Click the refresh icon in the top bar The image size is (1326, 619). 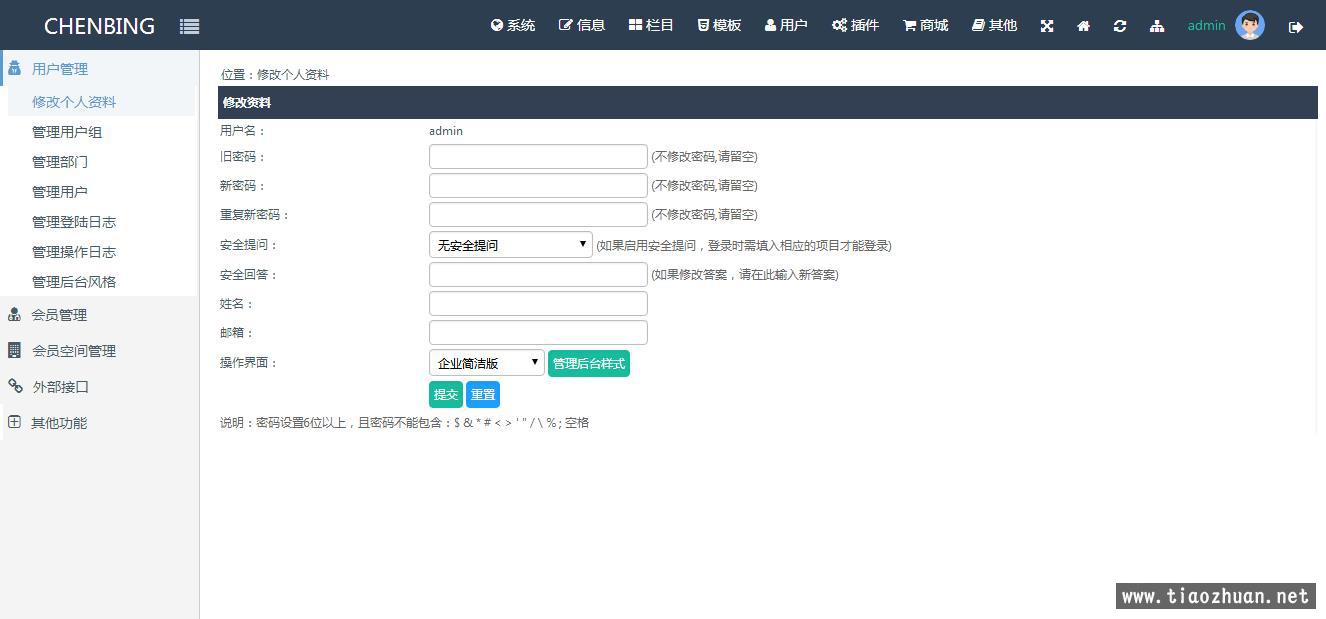(1120, 26)
